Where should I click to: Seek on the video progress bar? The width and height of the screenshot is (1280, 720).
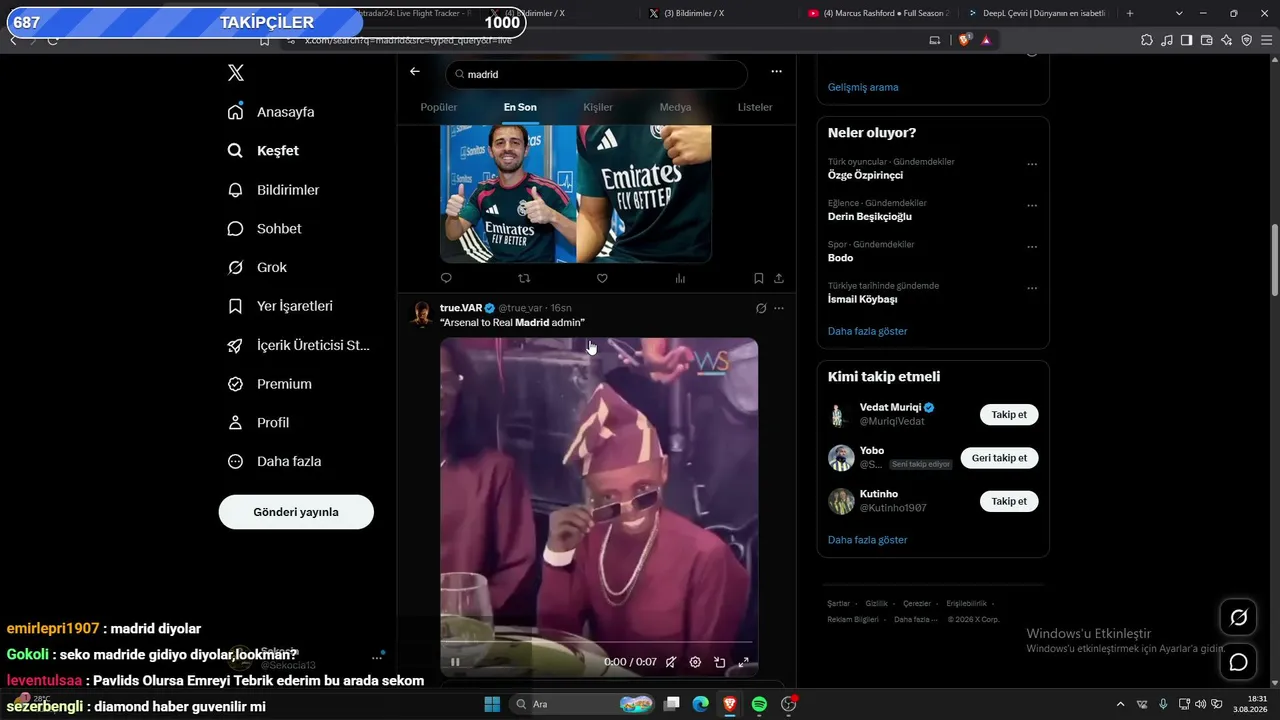pyautogui.click(x=599, y=642)
